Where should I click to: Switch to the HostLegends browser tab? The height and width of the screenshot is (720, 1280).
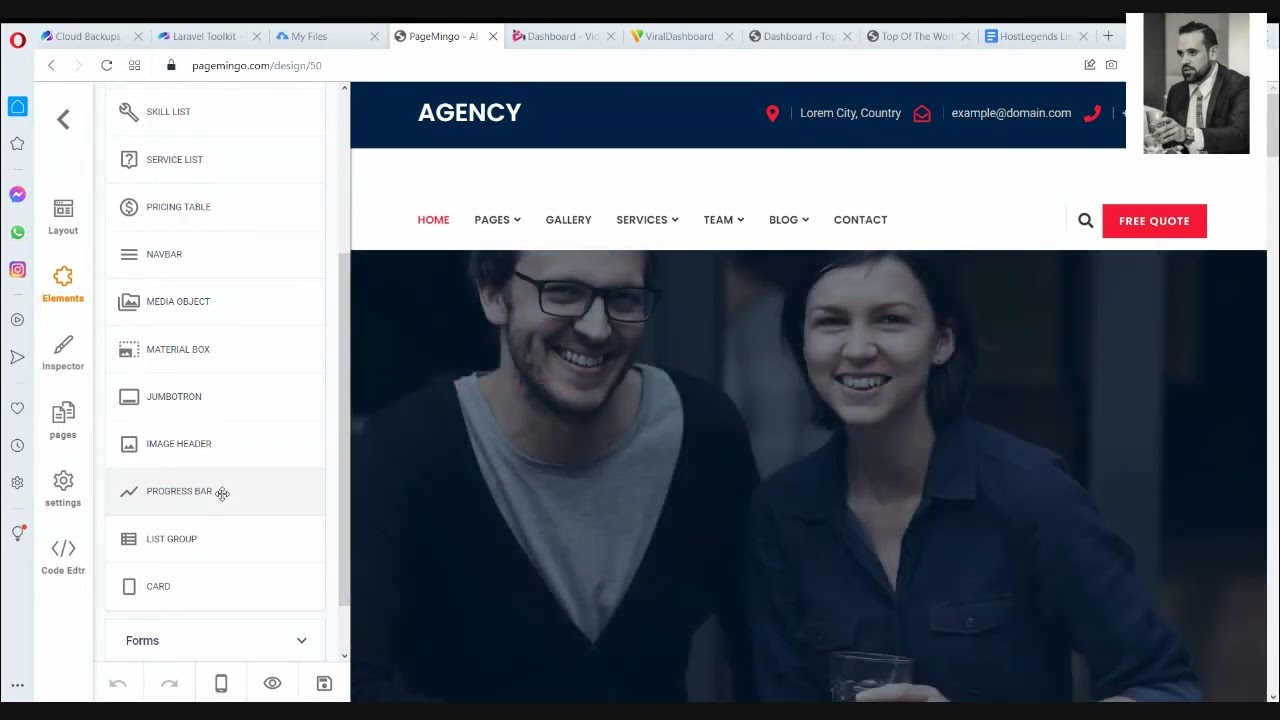coord(1035,36)
